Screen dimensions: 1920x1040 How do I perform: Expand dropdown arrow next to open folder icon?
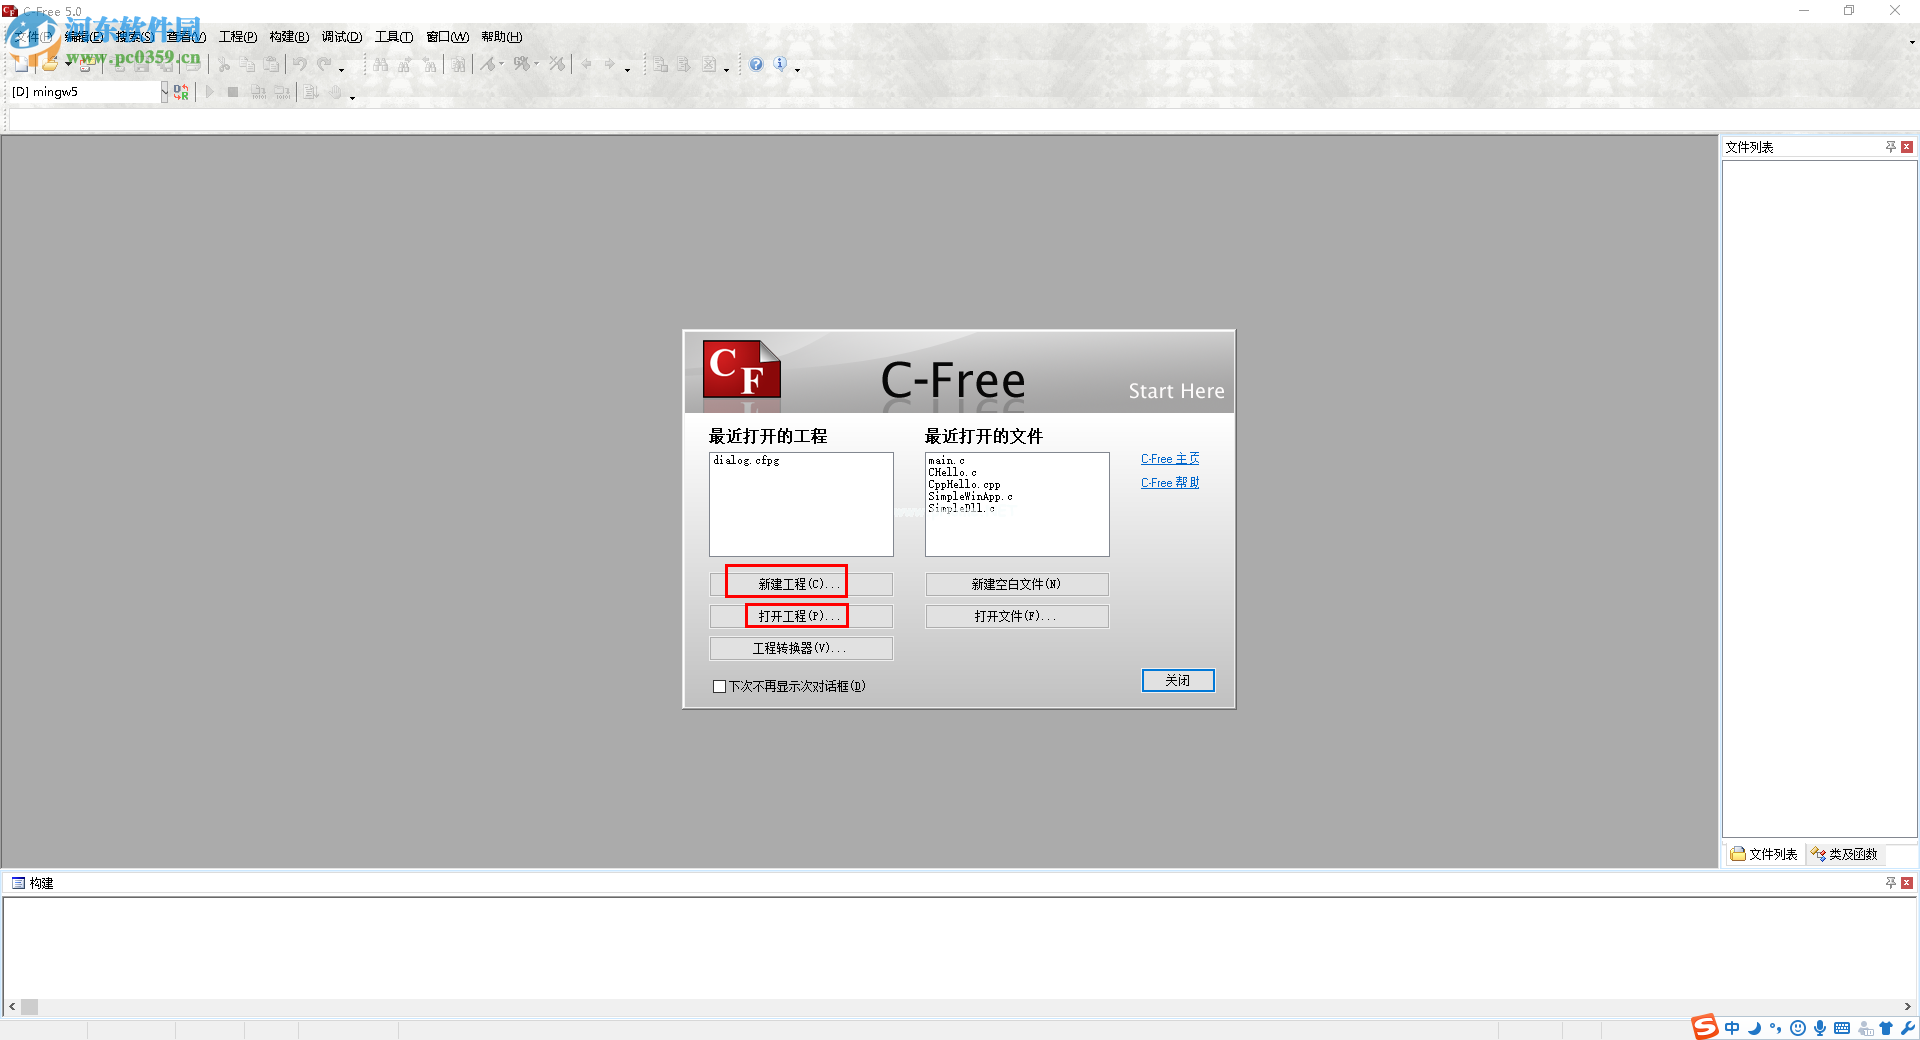[x=68, y=65]
